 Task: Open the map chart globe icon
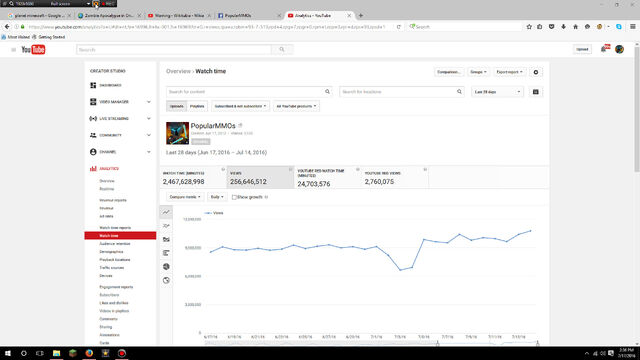tap(166, 267)
